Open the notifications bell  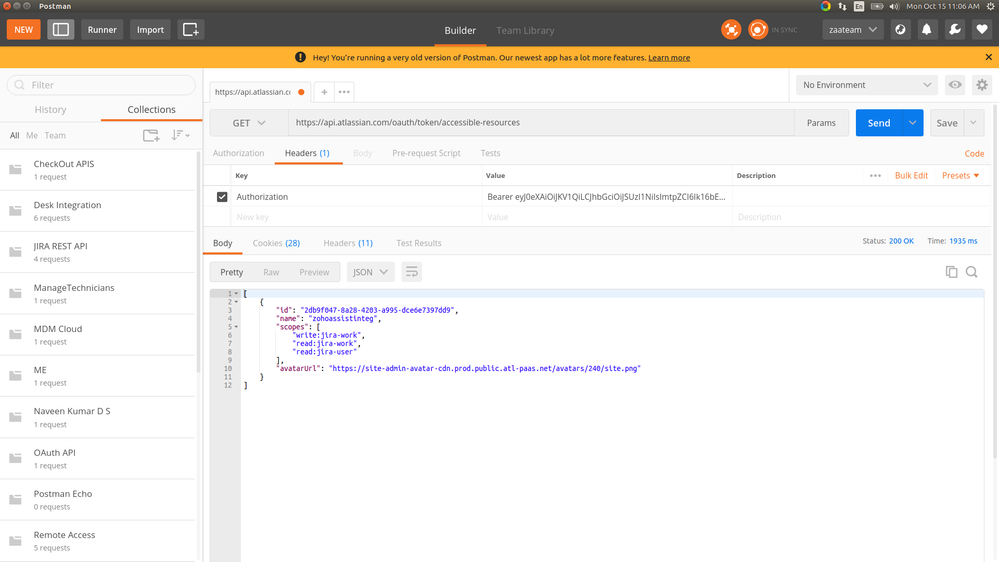tap(927, 30)
